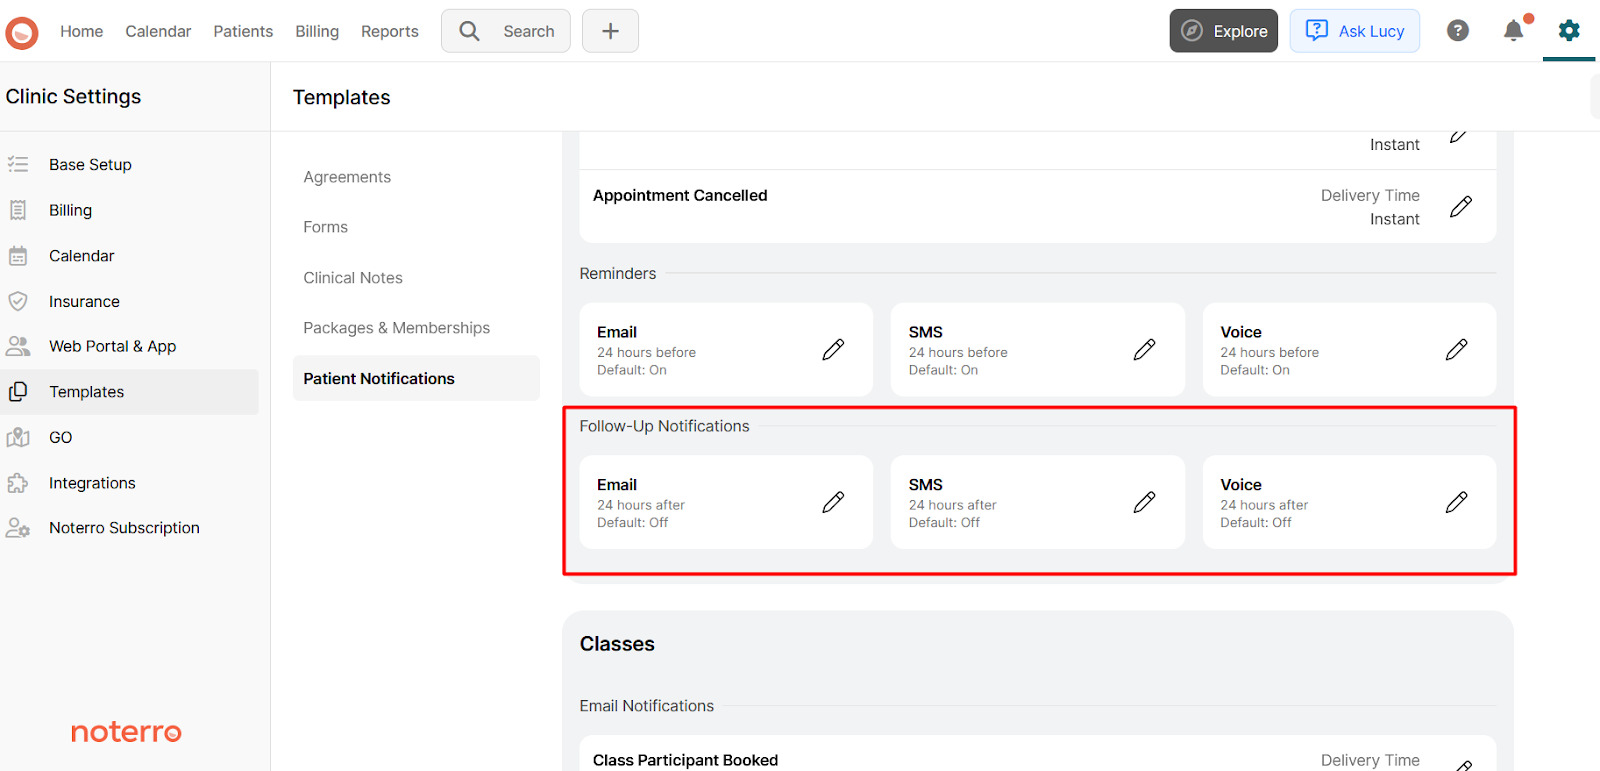This screenshot has width=1600, height=771.
Task: Click the plus add button
Action: pos(610,31)
